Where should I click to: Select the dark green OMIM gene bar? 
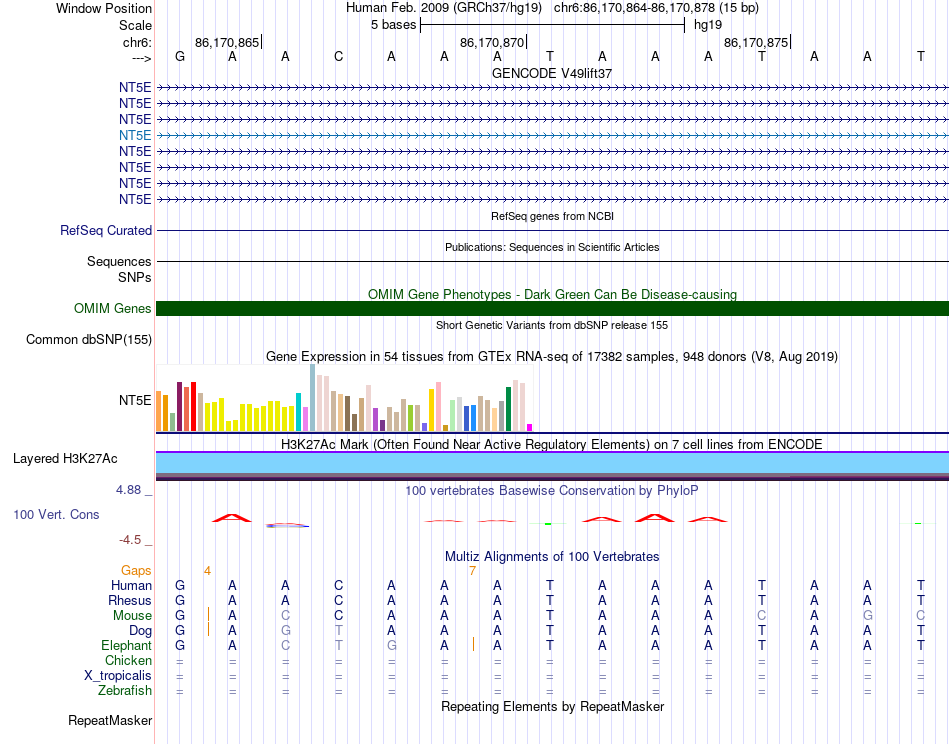(x=552, y=308)
